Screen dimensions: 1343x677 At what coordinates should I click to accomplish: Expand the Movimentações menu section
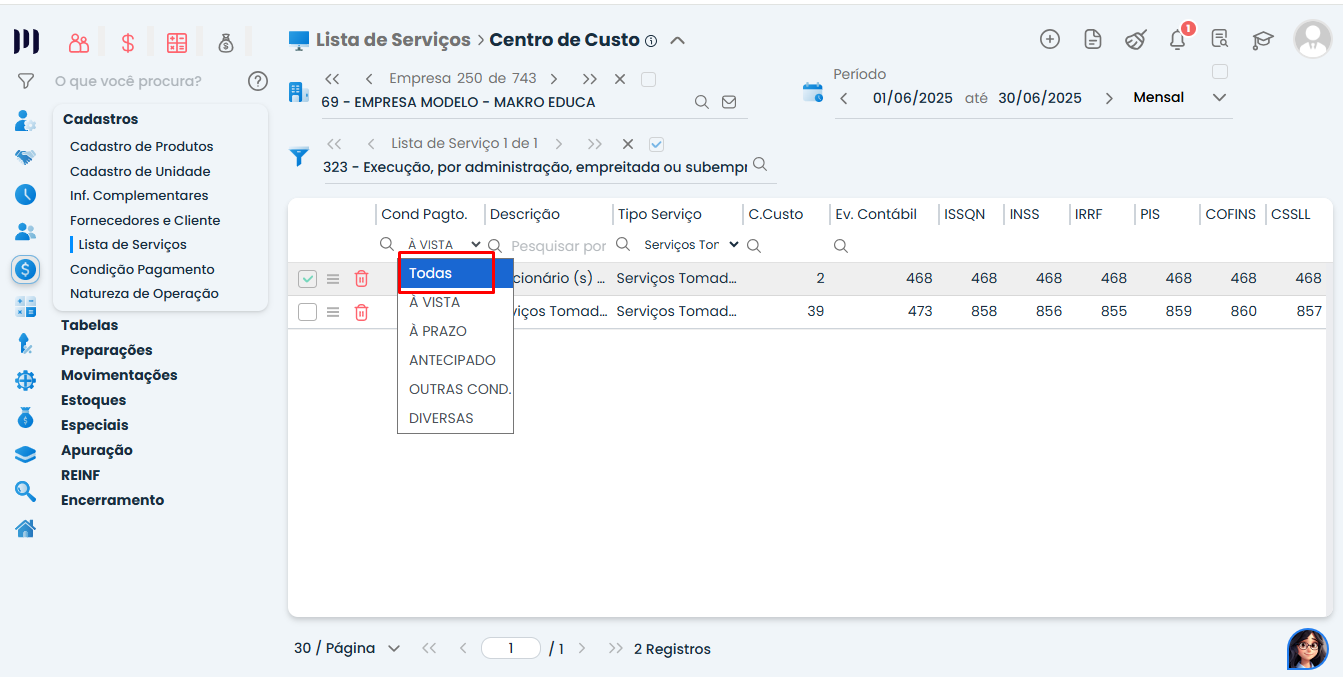click(119, 375)
